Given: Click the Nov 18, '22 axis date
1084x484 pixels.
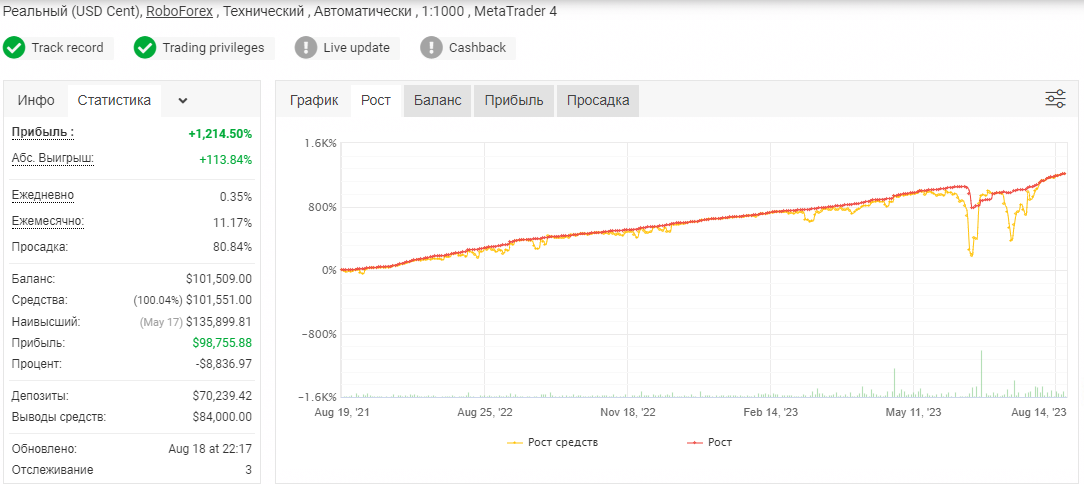Looking at the screenshot, I should coord(628,412).
